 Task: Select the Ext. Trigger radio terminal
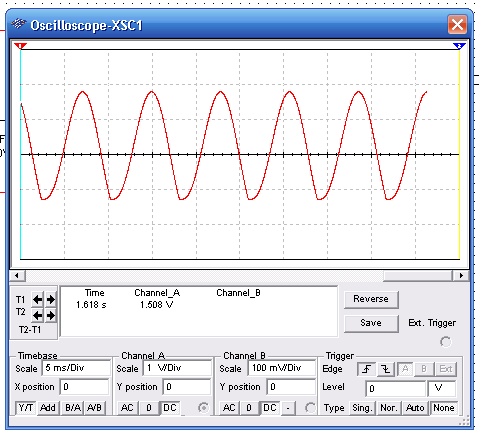tap(446, 342)
